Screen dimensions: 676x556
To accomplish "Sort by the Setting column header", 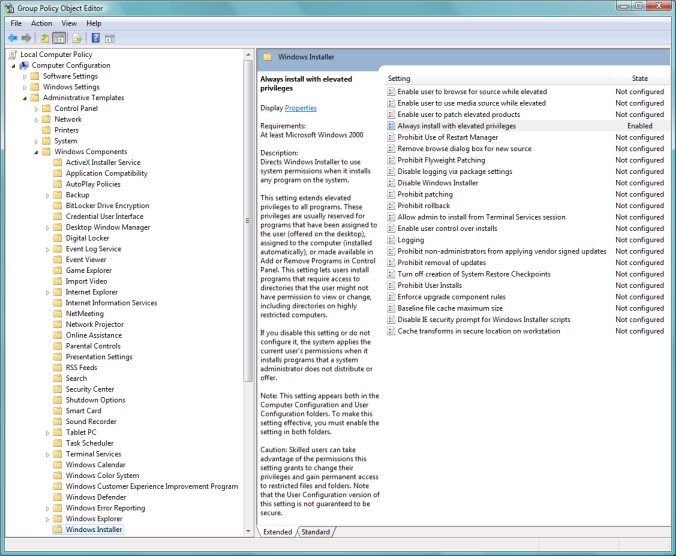I will (x=497, y=78).
